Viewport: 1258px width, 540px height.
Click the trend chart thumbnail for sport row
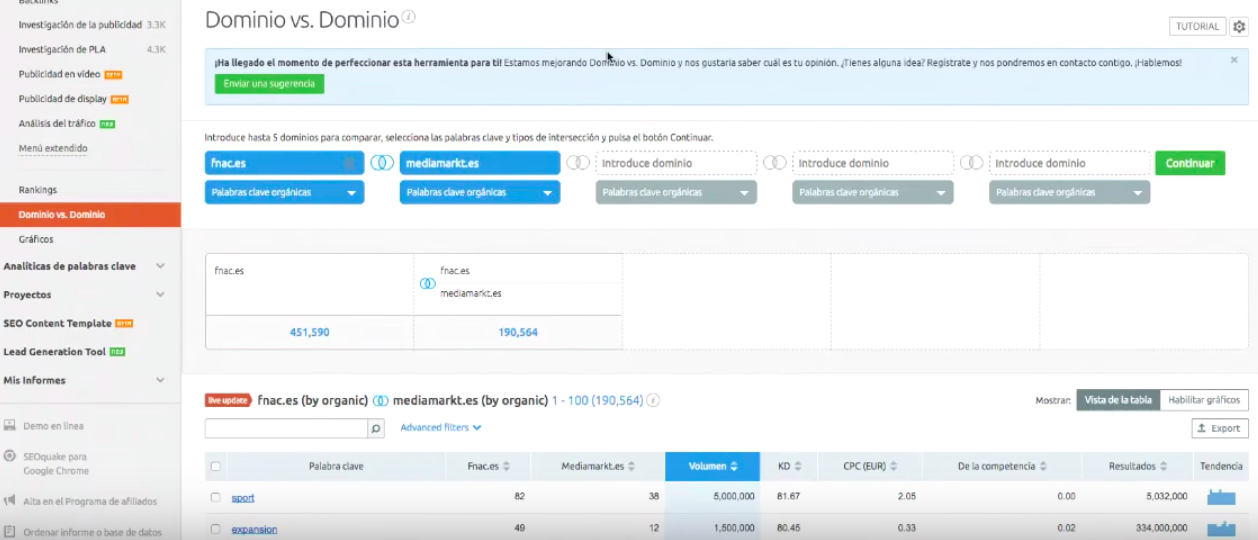[1221, 497]
